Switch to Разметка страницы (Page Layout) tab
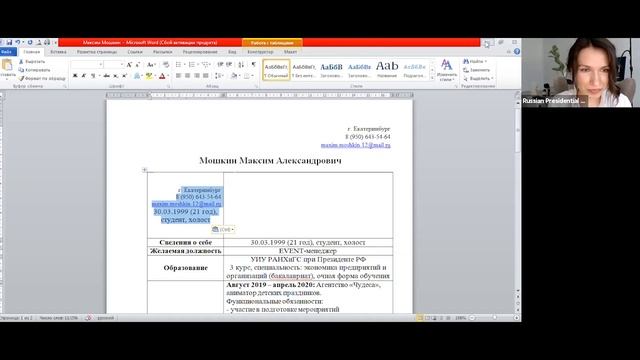Screen dimensions: 640x360 97,52
